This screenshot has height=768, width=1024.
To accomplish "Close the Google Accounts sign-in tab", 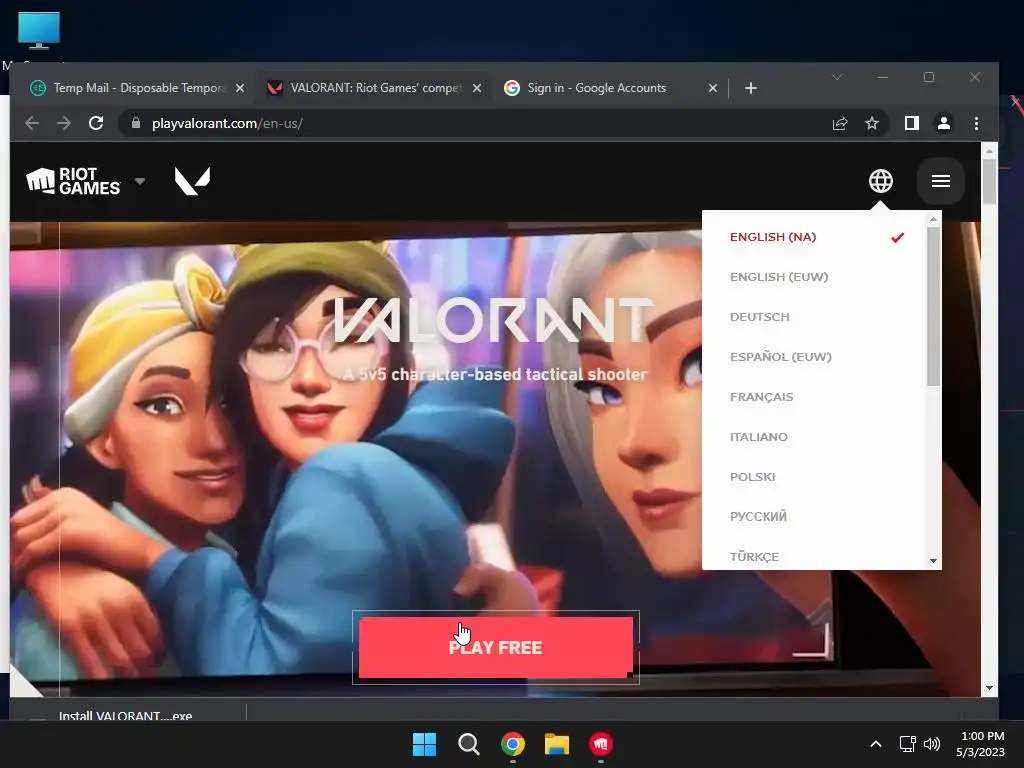I will [712, 88].
